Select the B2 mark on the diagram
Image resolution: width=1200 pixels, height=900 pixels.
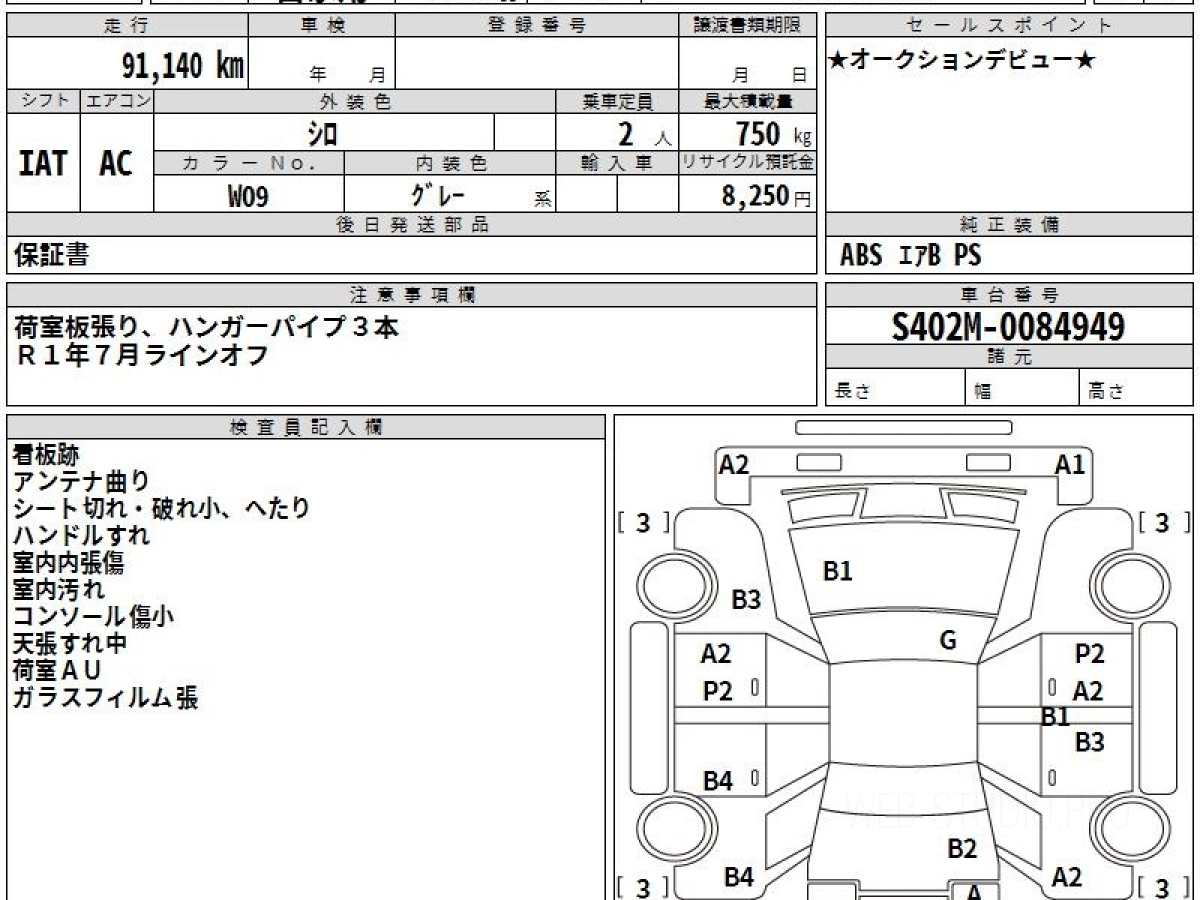click(962, 849)
